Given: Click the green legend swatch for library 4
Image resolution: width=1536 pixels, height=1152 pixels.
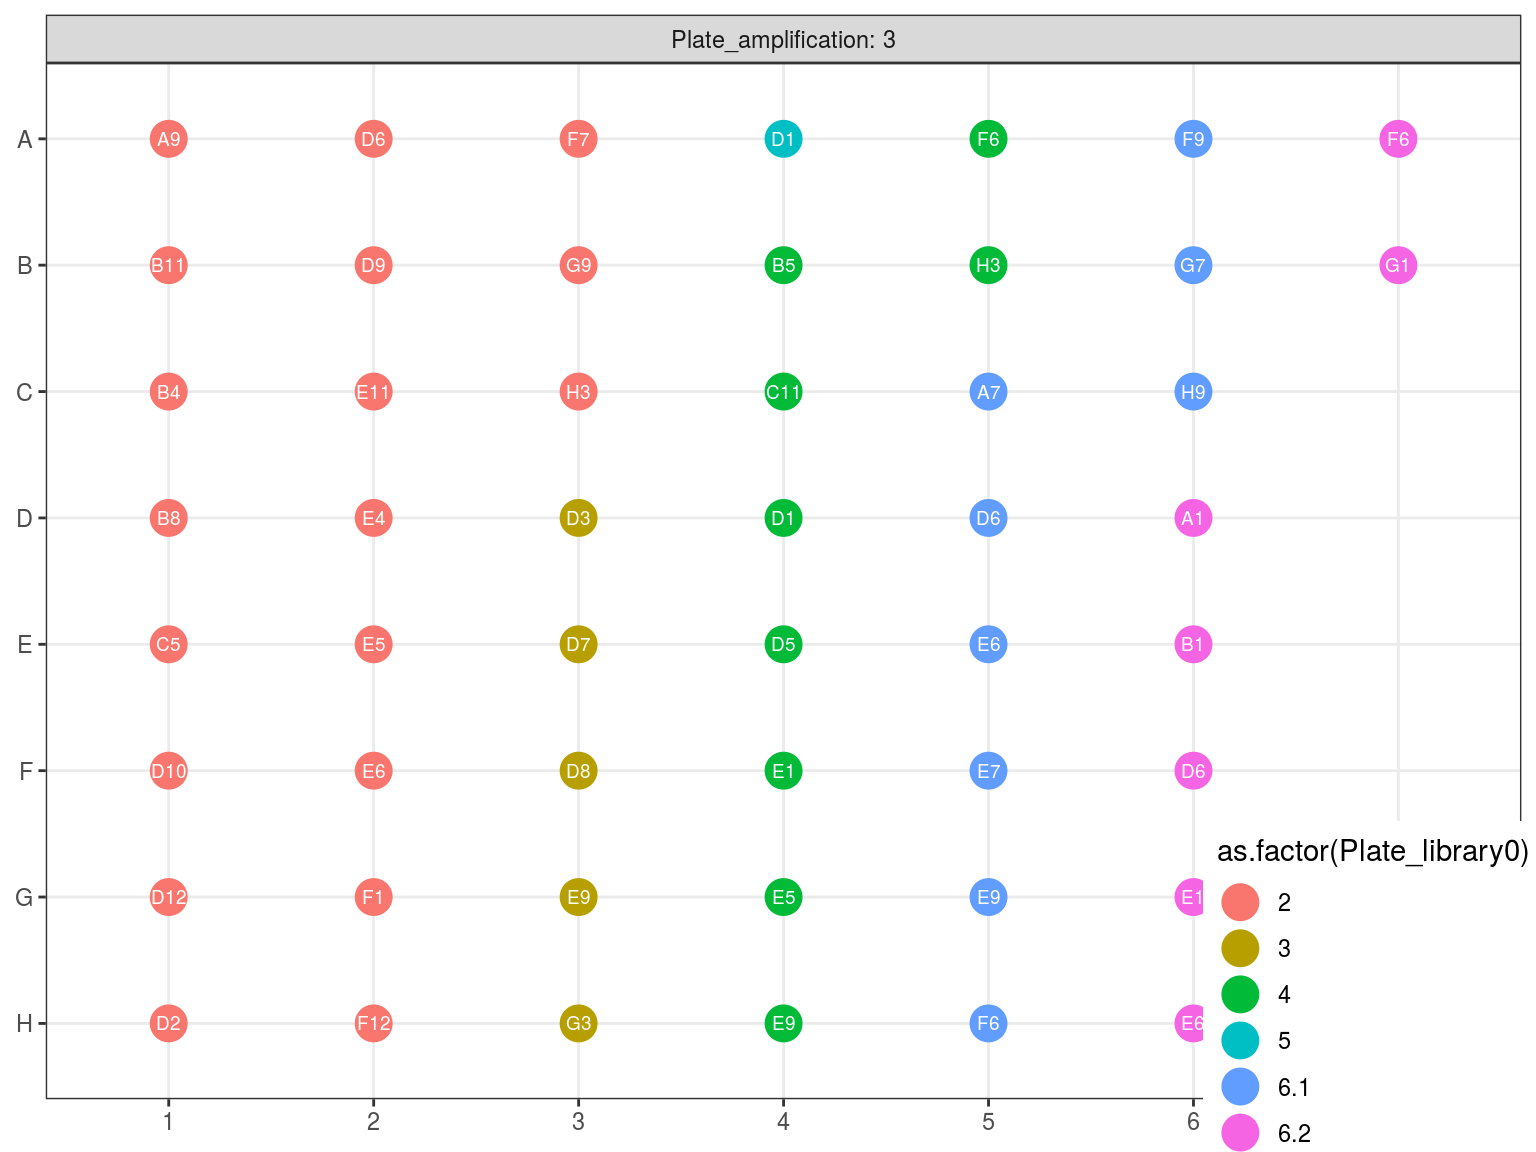Looking at the screenshot, I should click(x=1240, y=995).
